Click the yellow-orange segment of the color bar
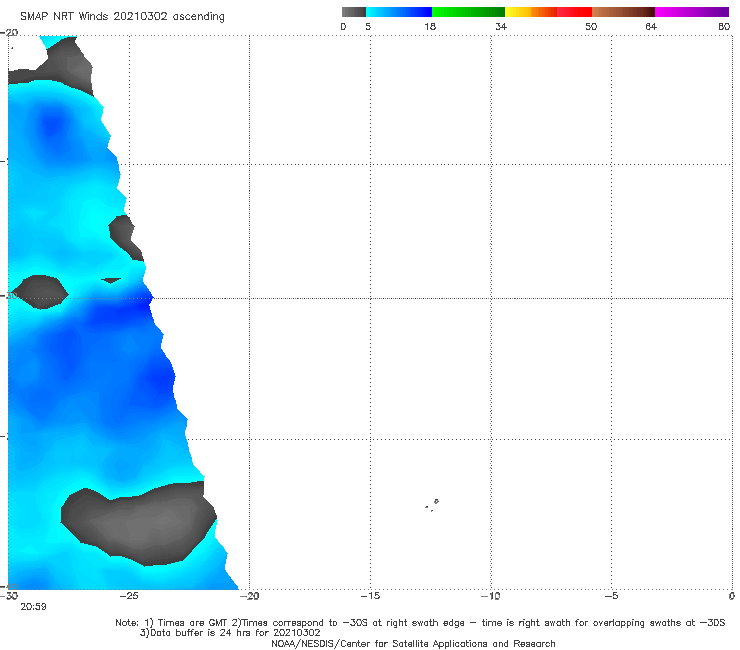 click(x=531, y=12)
